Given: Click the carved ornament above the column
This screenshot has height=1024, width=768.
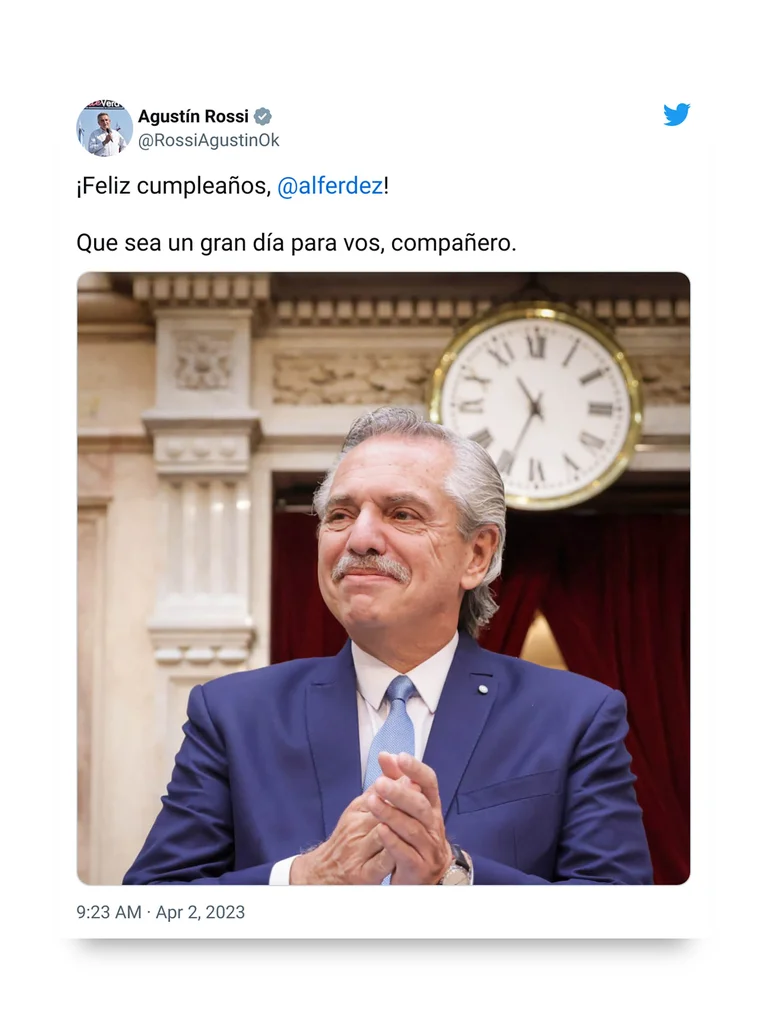Looking at the screenshot, I should tap(203, 361).
